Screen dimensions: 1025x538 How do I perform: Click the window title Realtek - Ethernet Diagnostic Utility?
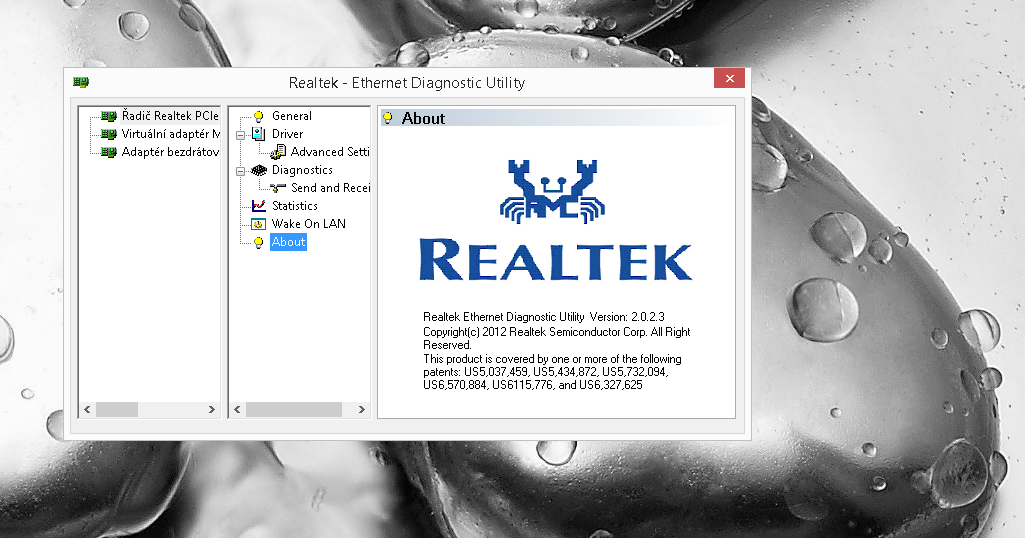click(x=407, y=83)
